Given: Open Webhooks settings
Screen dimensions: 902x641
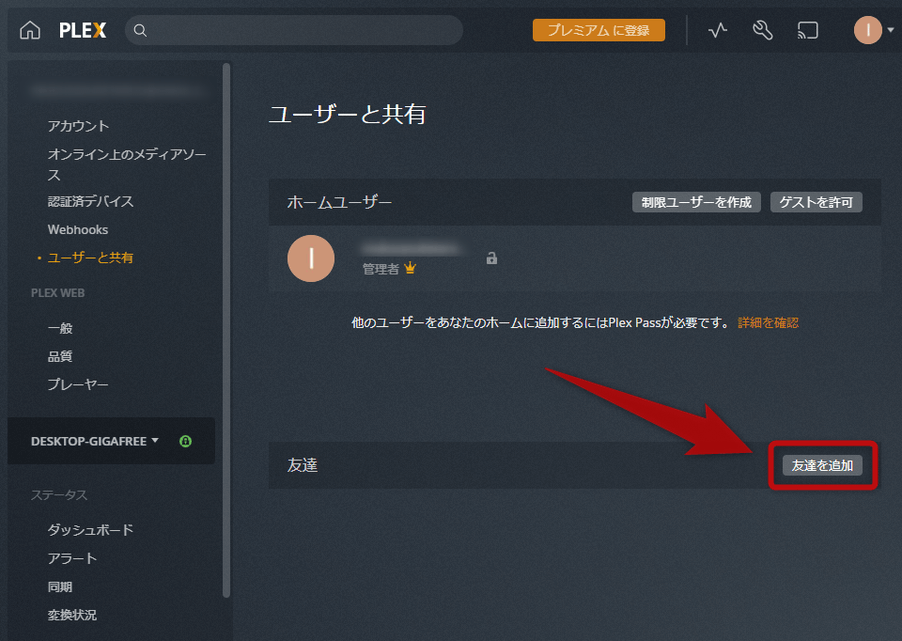Looking at the screenshot, I should pos(78,230).
